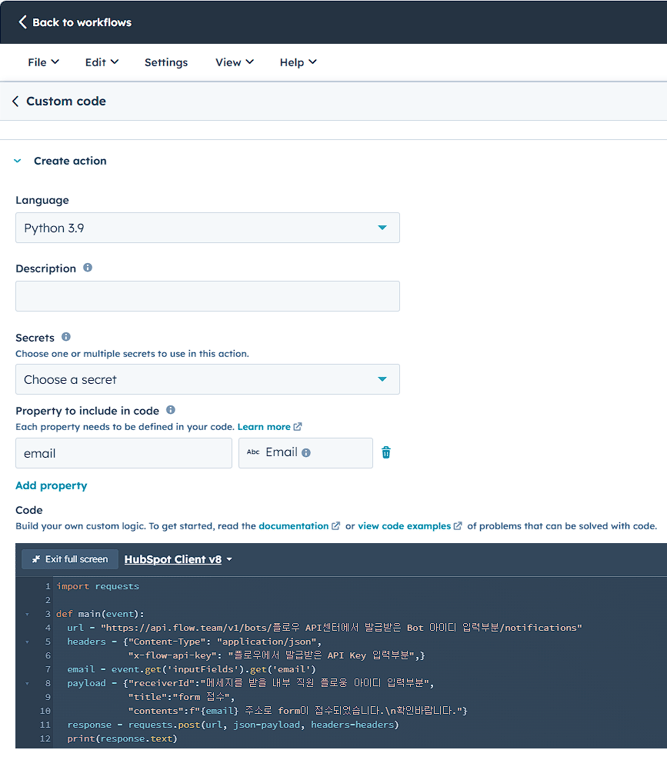Image resolution: width=667 pixels, height=760 pixels.
Task: Click external link icon after Learn more
Action: (x=298, y=427)
